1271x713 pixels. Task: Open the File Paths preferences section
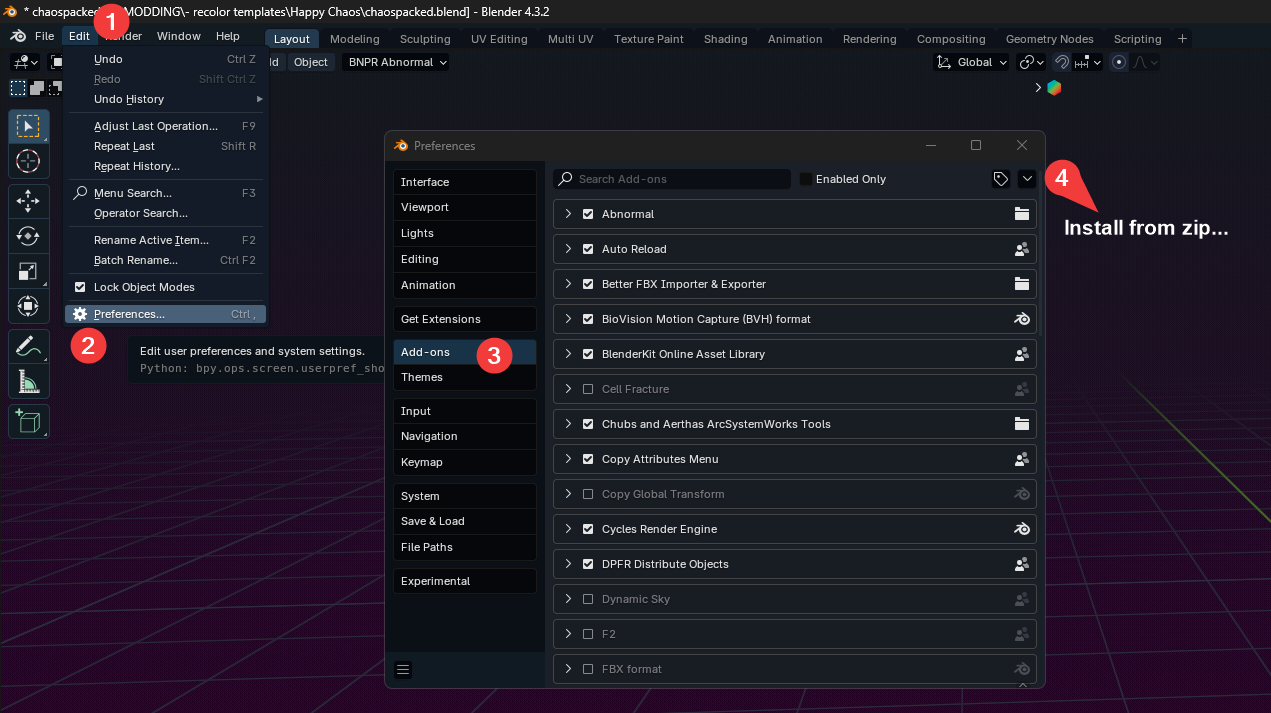point(465,547)
